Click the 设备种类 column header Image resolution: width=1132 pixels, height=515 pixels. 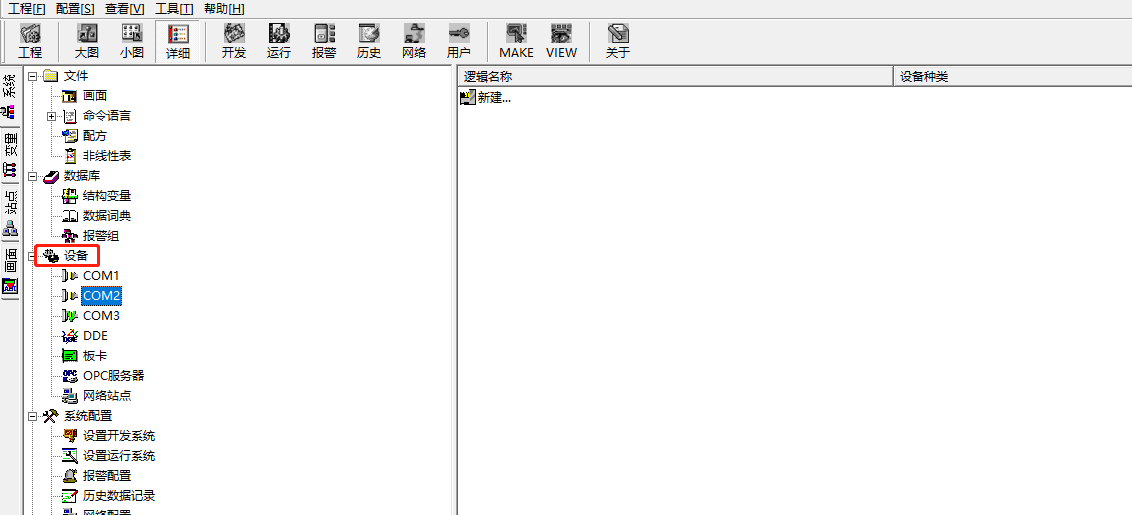click(1013, 77)
